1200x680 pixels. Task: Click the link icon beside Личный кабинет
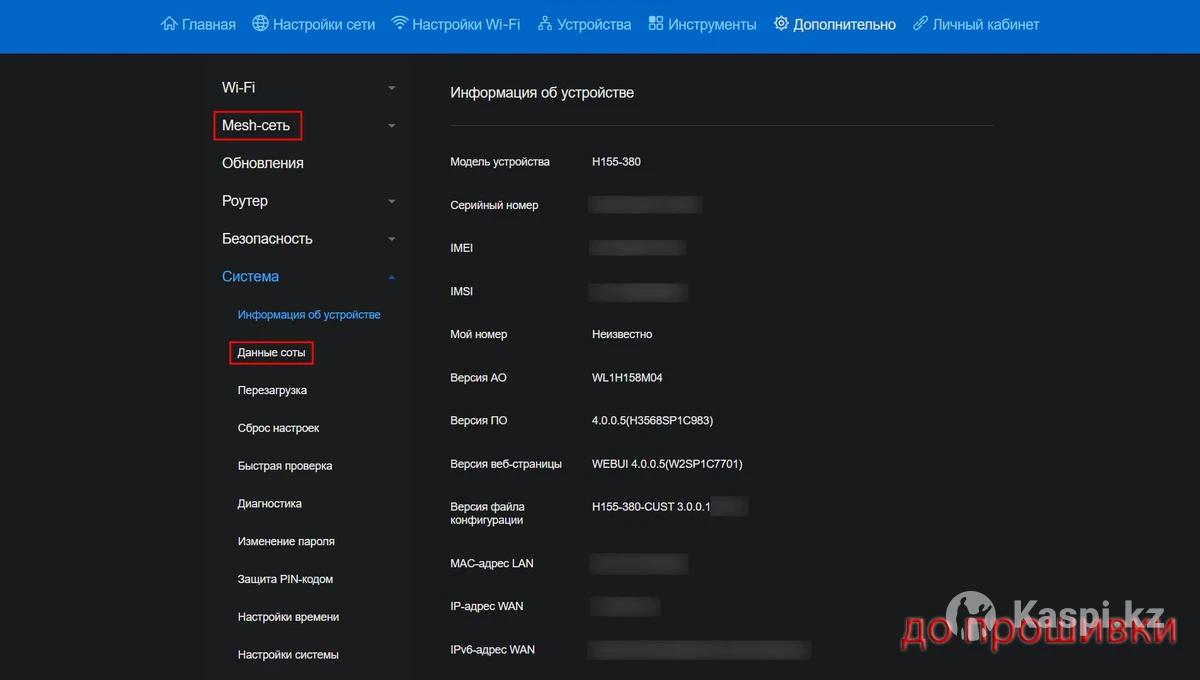pos(920,24)
